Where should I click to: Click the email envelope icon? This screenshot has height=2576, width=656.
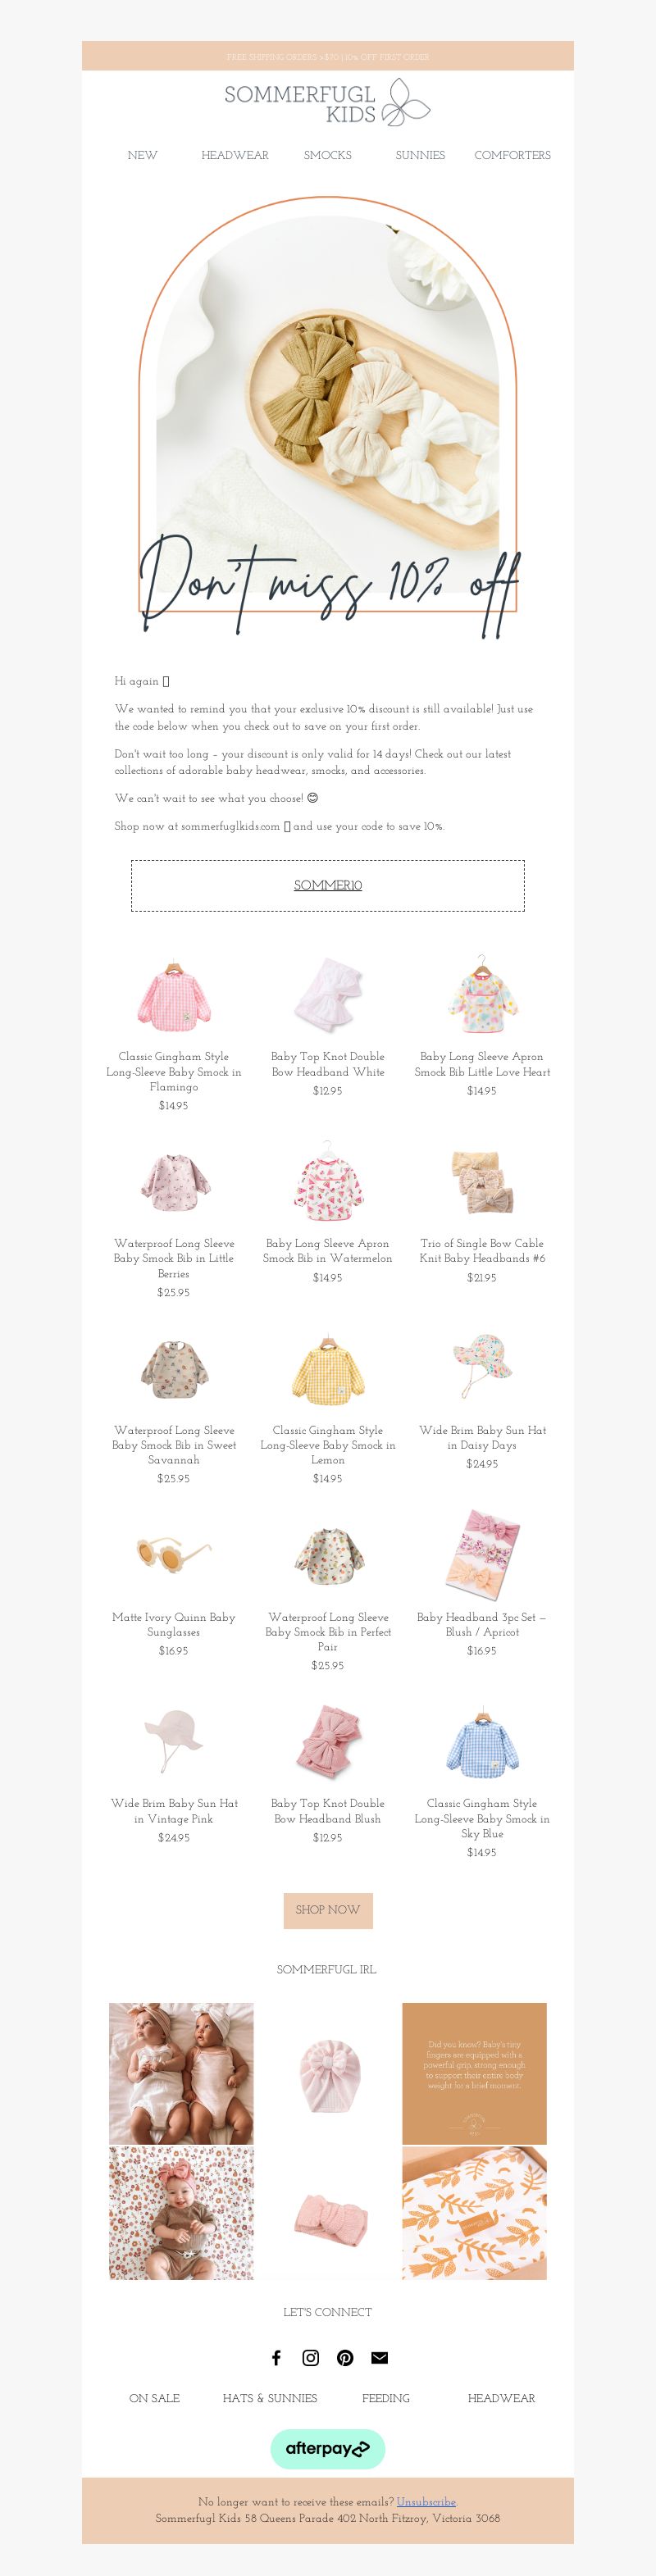pyautogui.click(x=379, y=2357)
